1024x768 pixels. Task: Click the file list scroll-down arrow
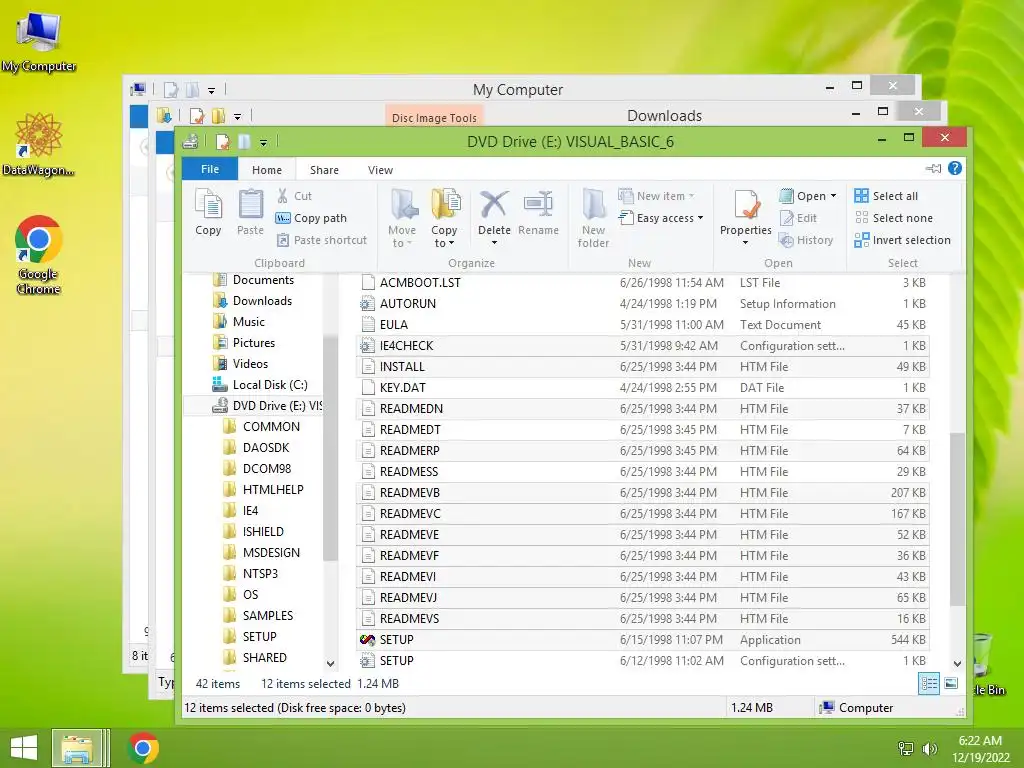pos(957,664)
